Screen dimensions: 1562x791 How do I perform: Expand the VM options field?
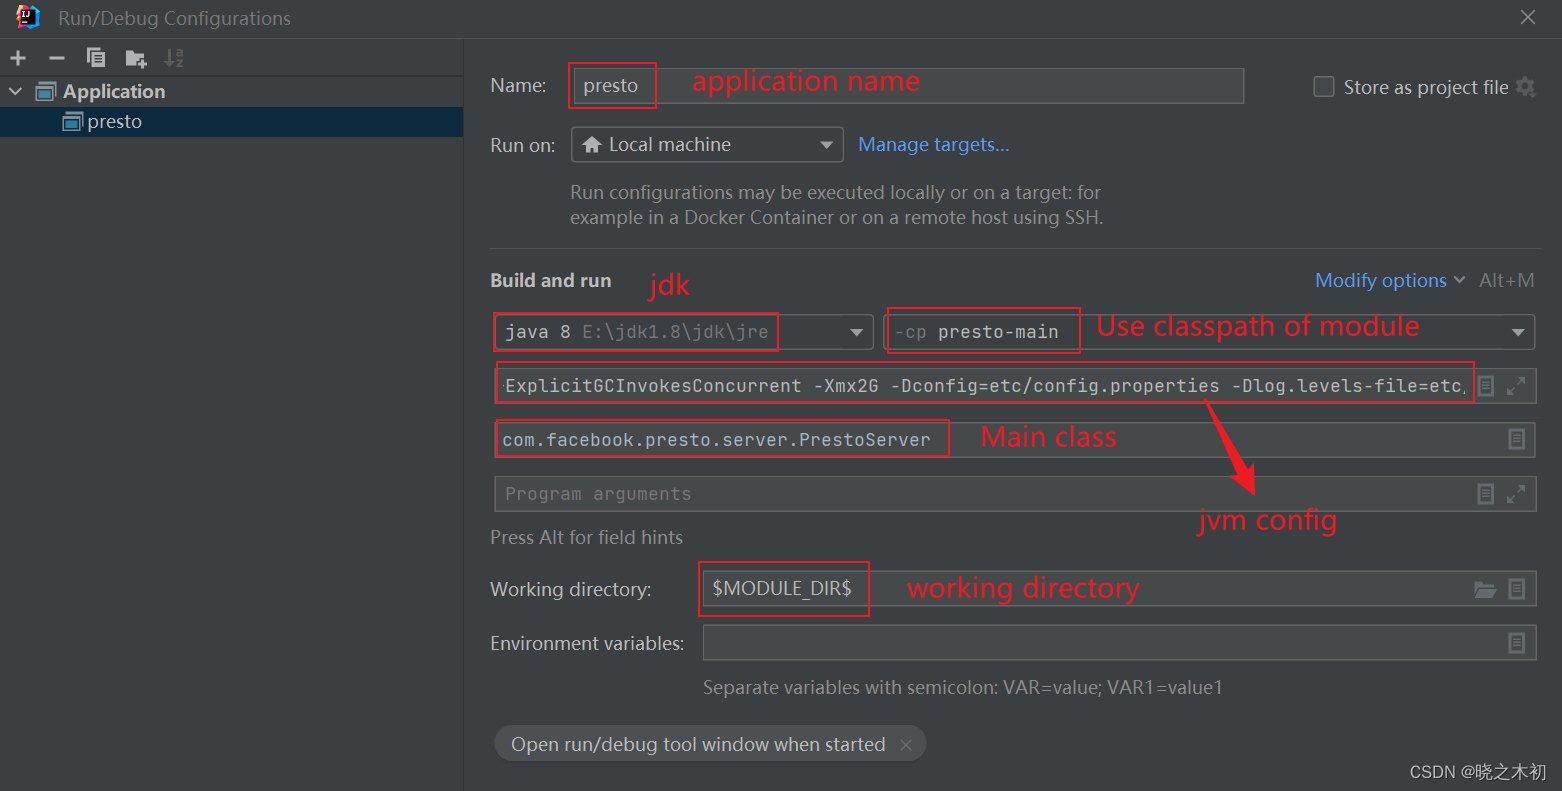pyautogui.click(x=1516, y=386)
